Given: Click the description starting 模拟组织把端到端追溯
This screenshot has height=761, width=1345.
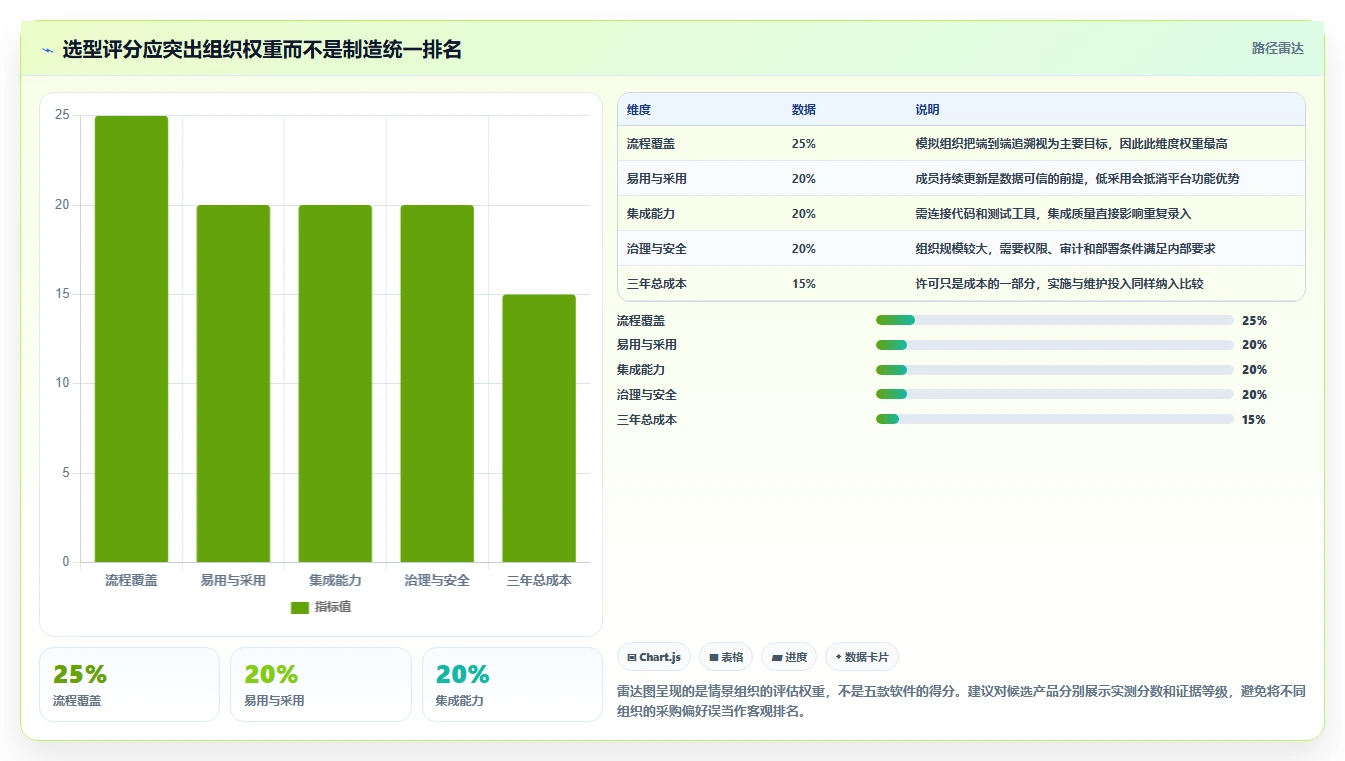Looking at the screenshot, I should pos(1071,144).
